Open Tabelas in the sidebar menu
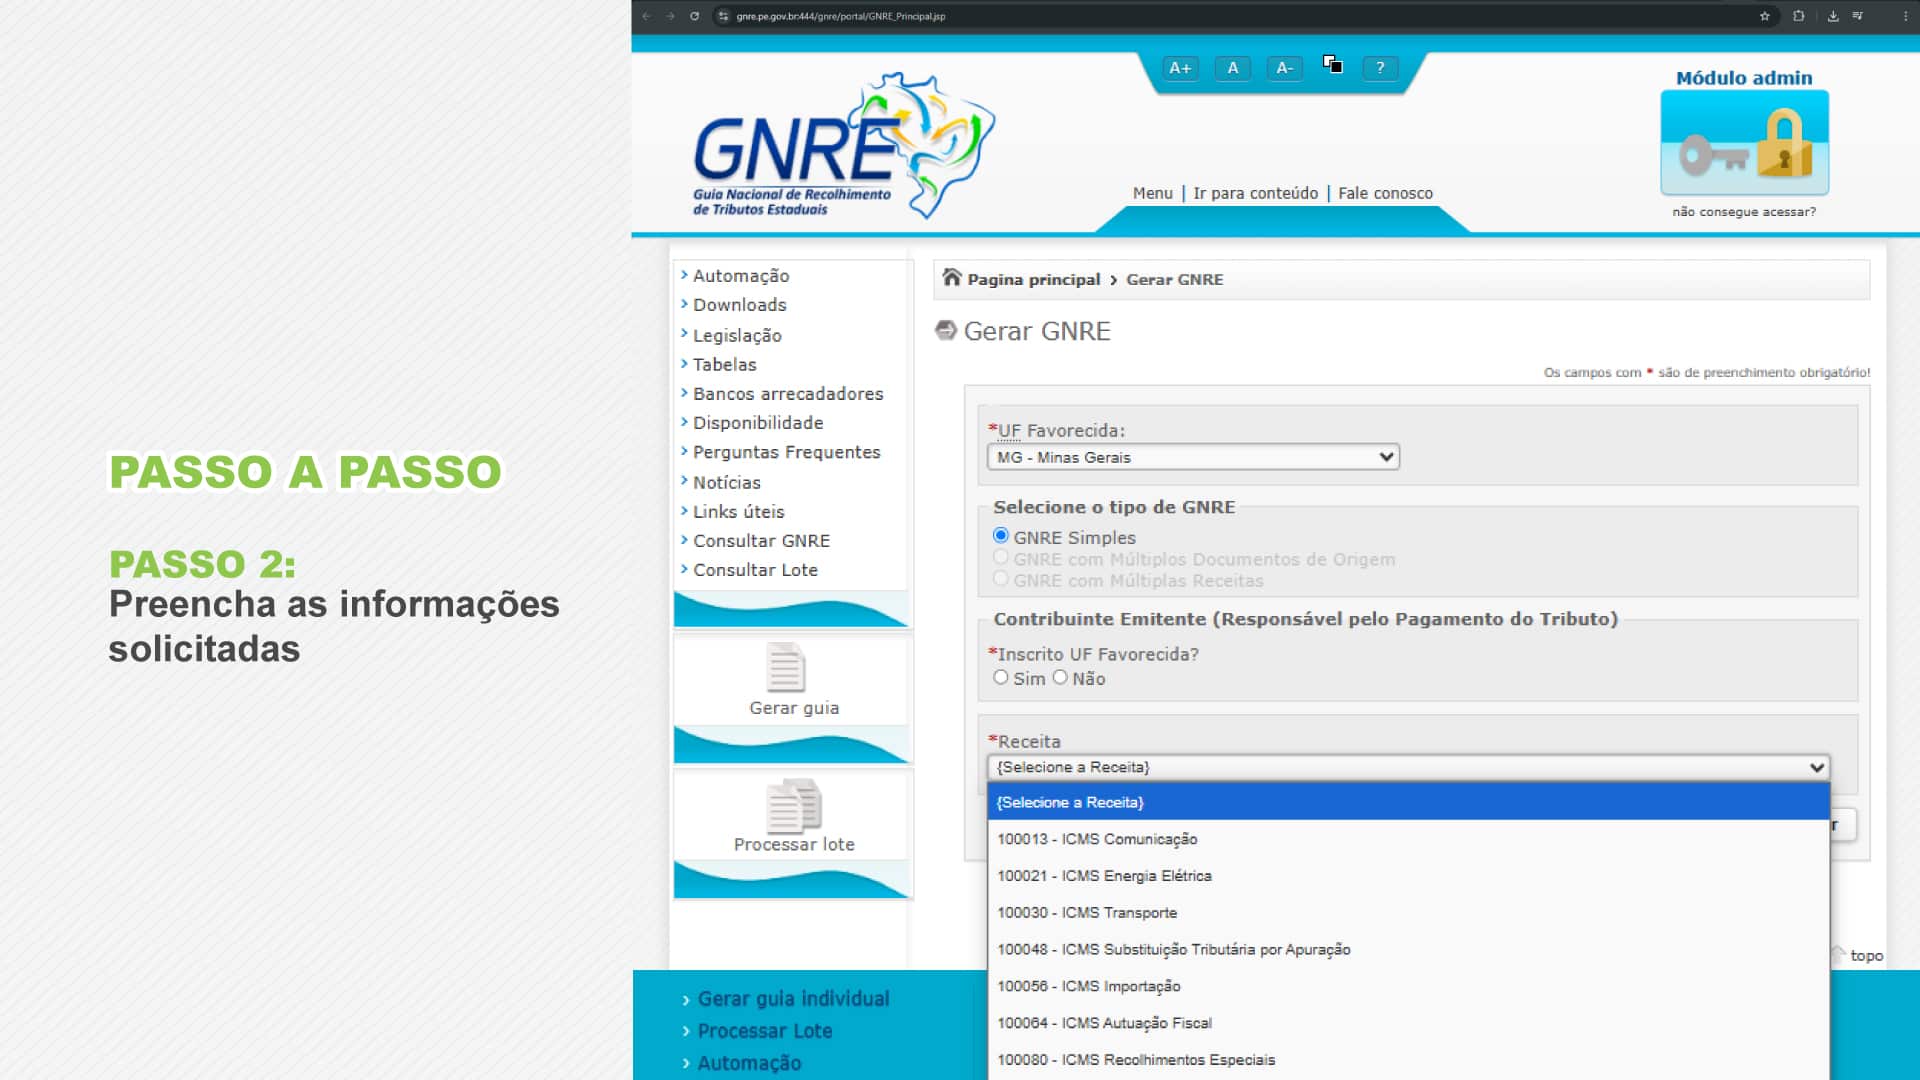Viewport: 1920px width, 1080px height. [725, 365]
